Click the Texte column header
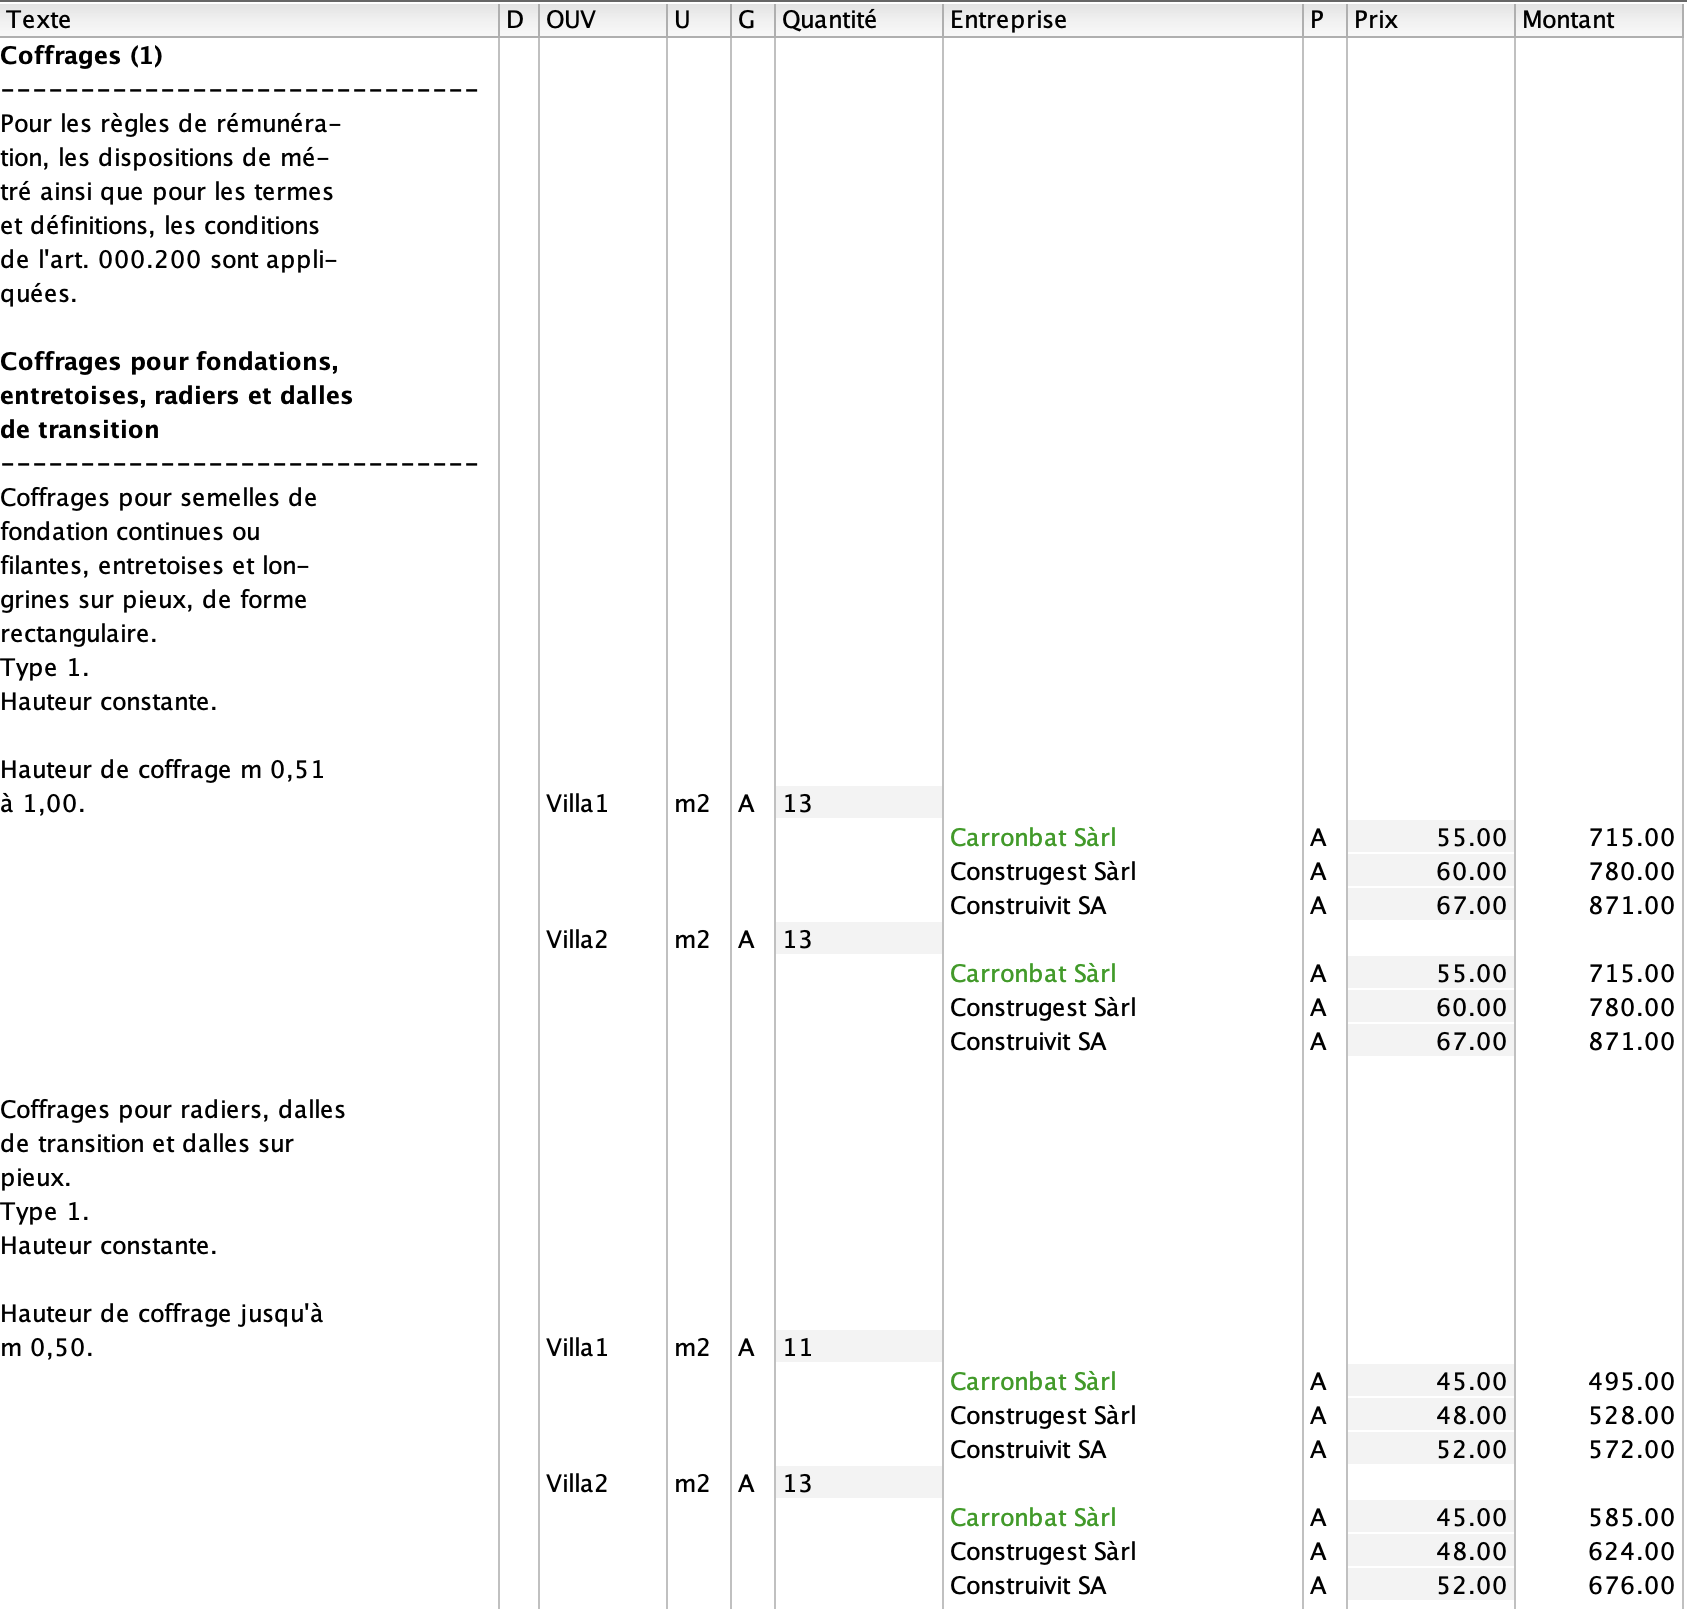 249,20
